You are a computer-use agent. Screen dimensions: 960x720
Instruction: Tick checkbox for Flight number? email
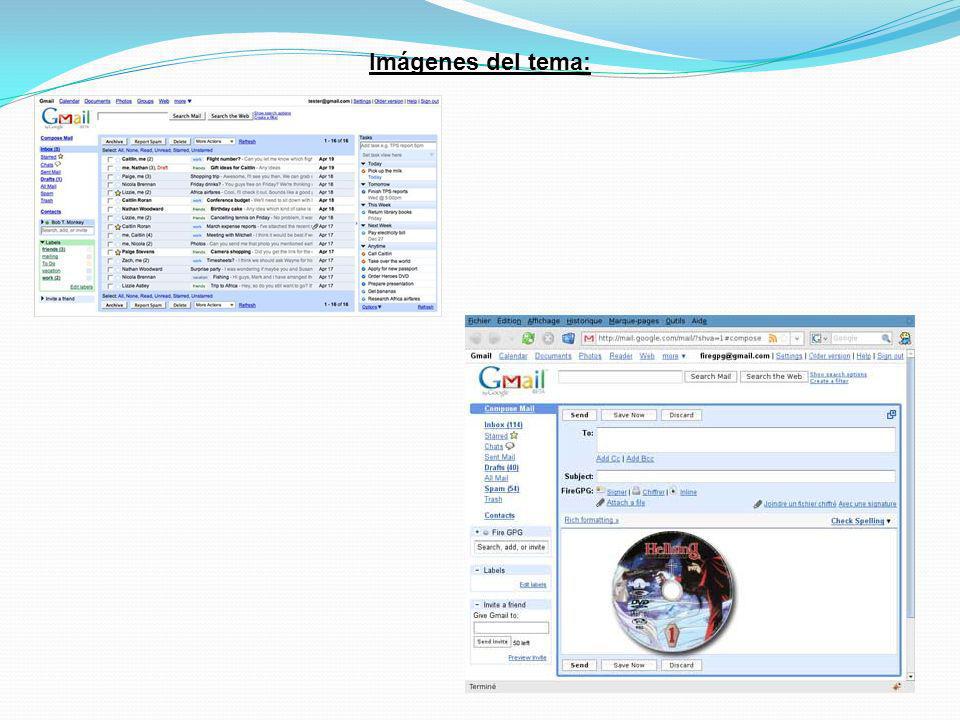[x=110, y=159]
